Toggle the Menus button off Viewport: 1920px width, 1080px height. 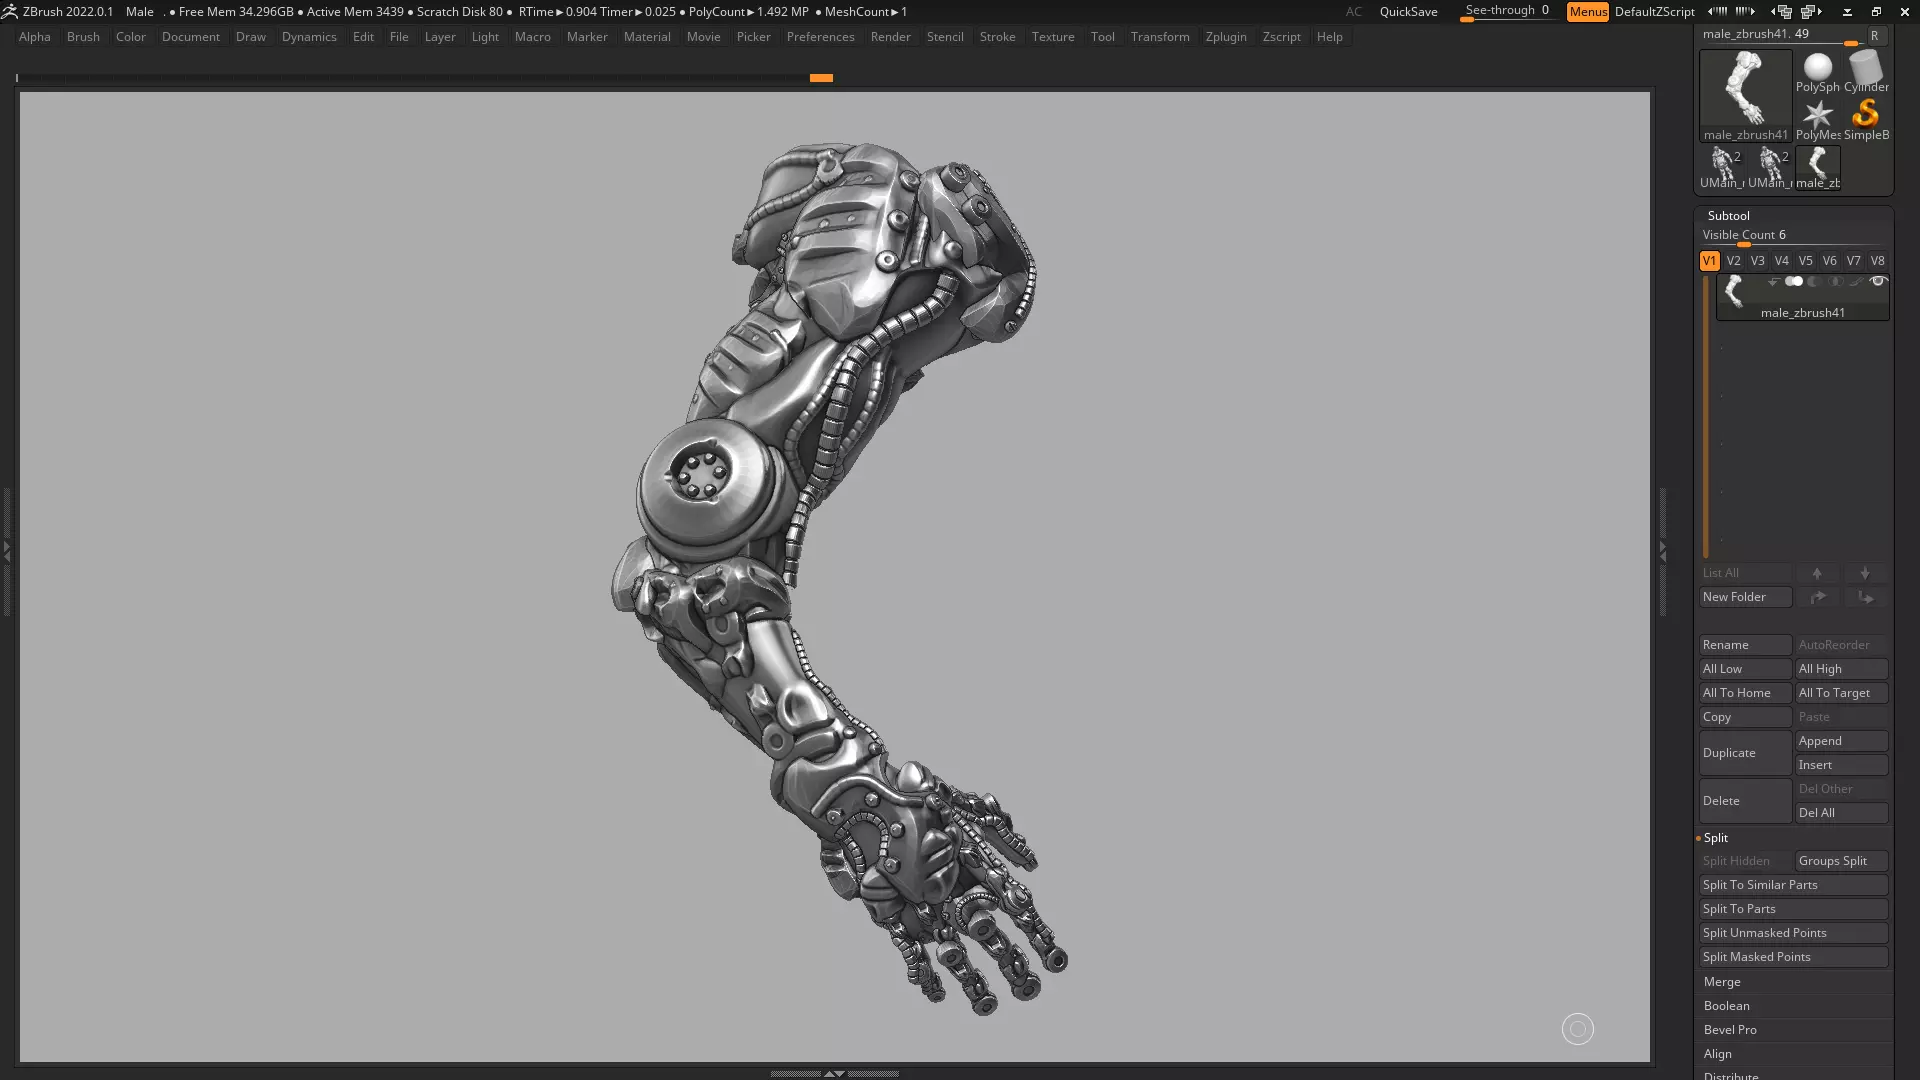(1587, 12)
